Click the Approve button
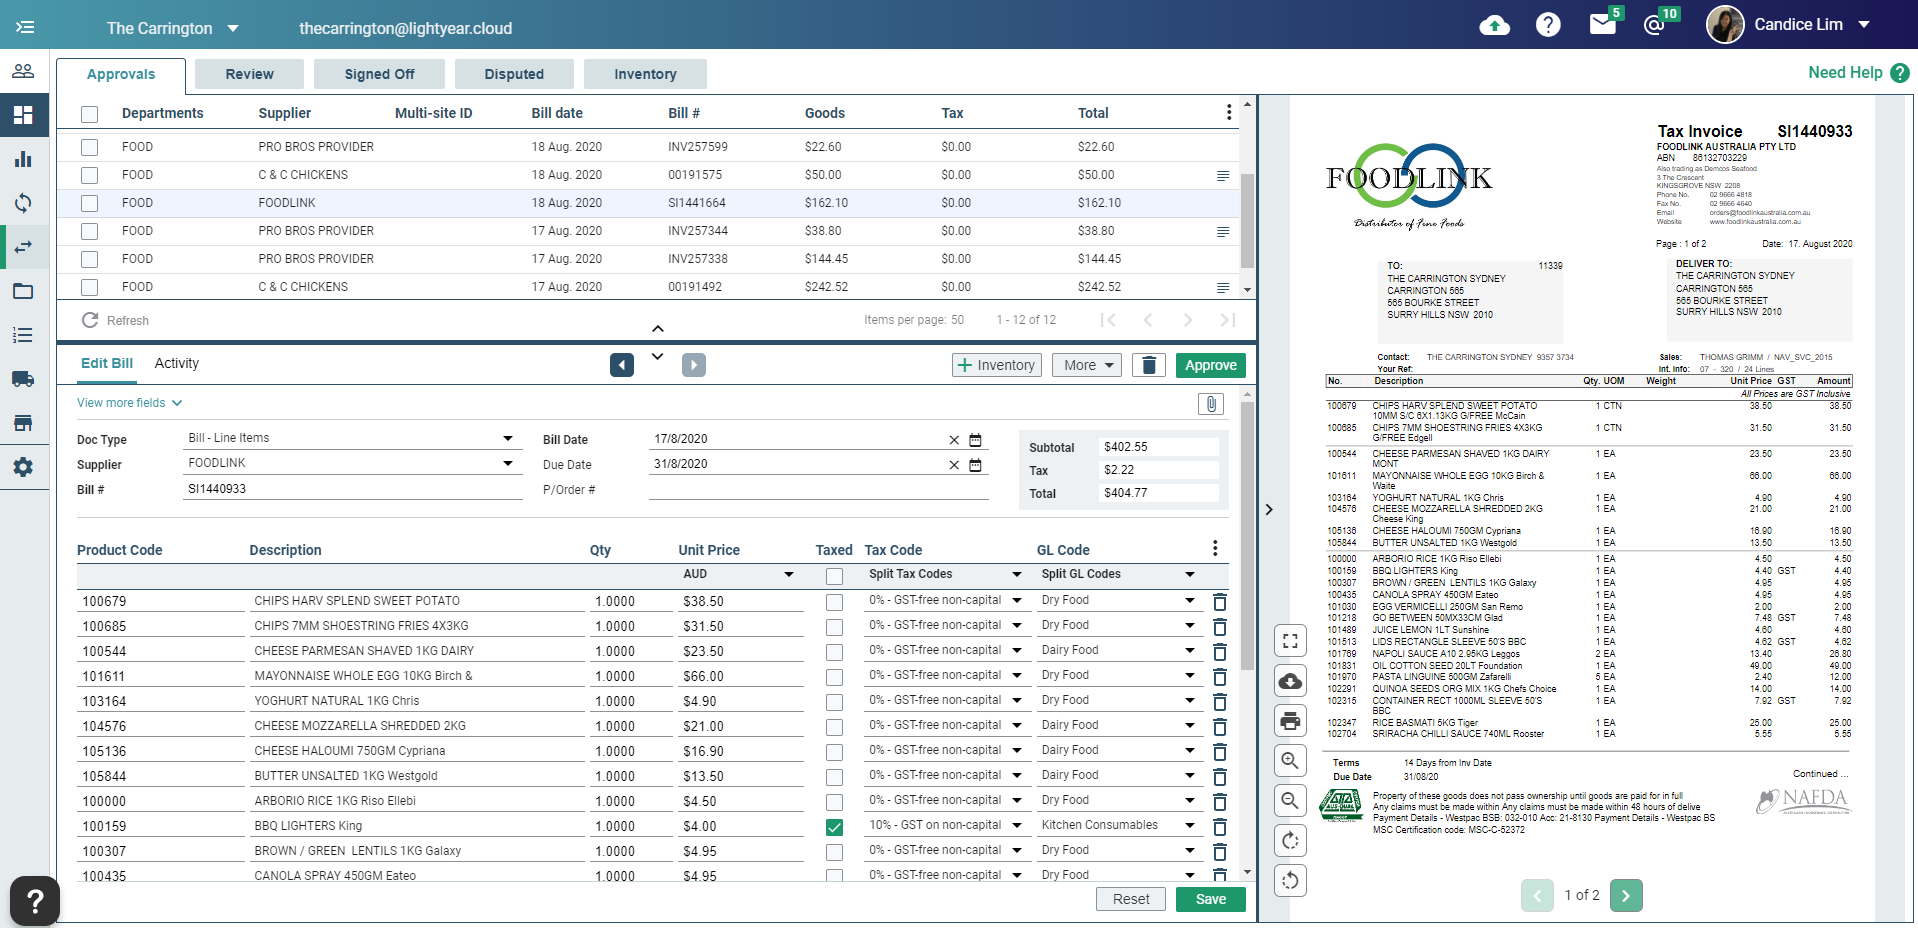The image size is (1918, 928). pos(1211,365)
